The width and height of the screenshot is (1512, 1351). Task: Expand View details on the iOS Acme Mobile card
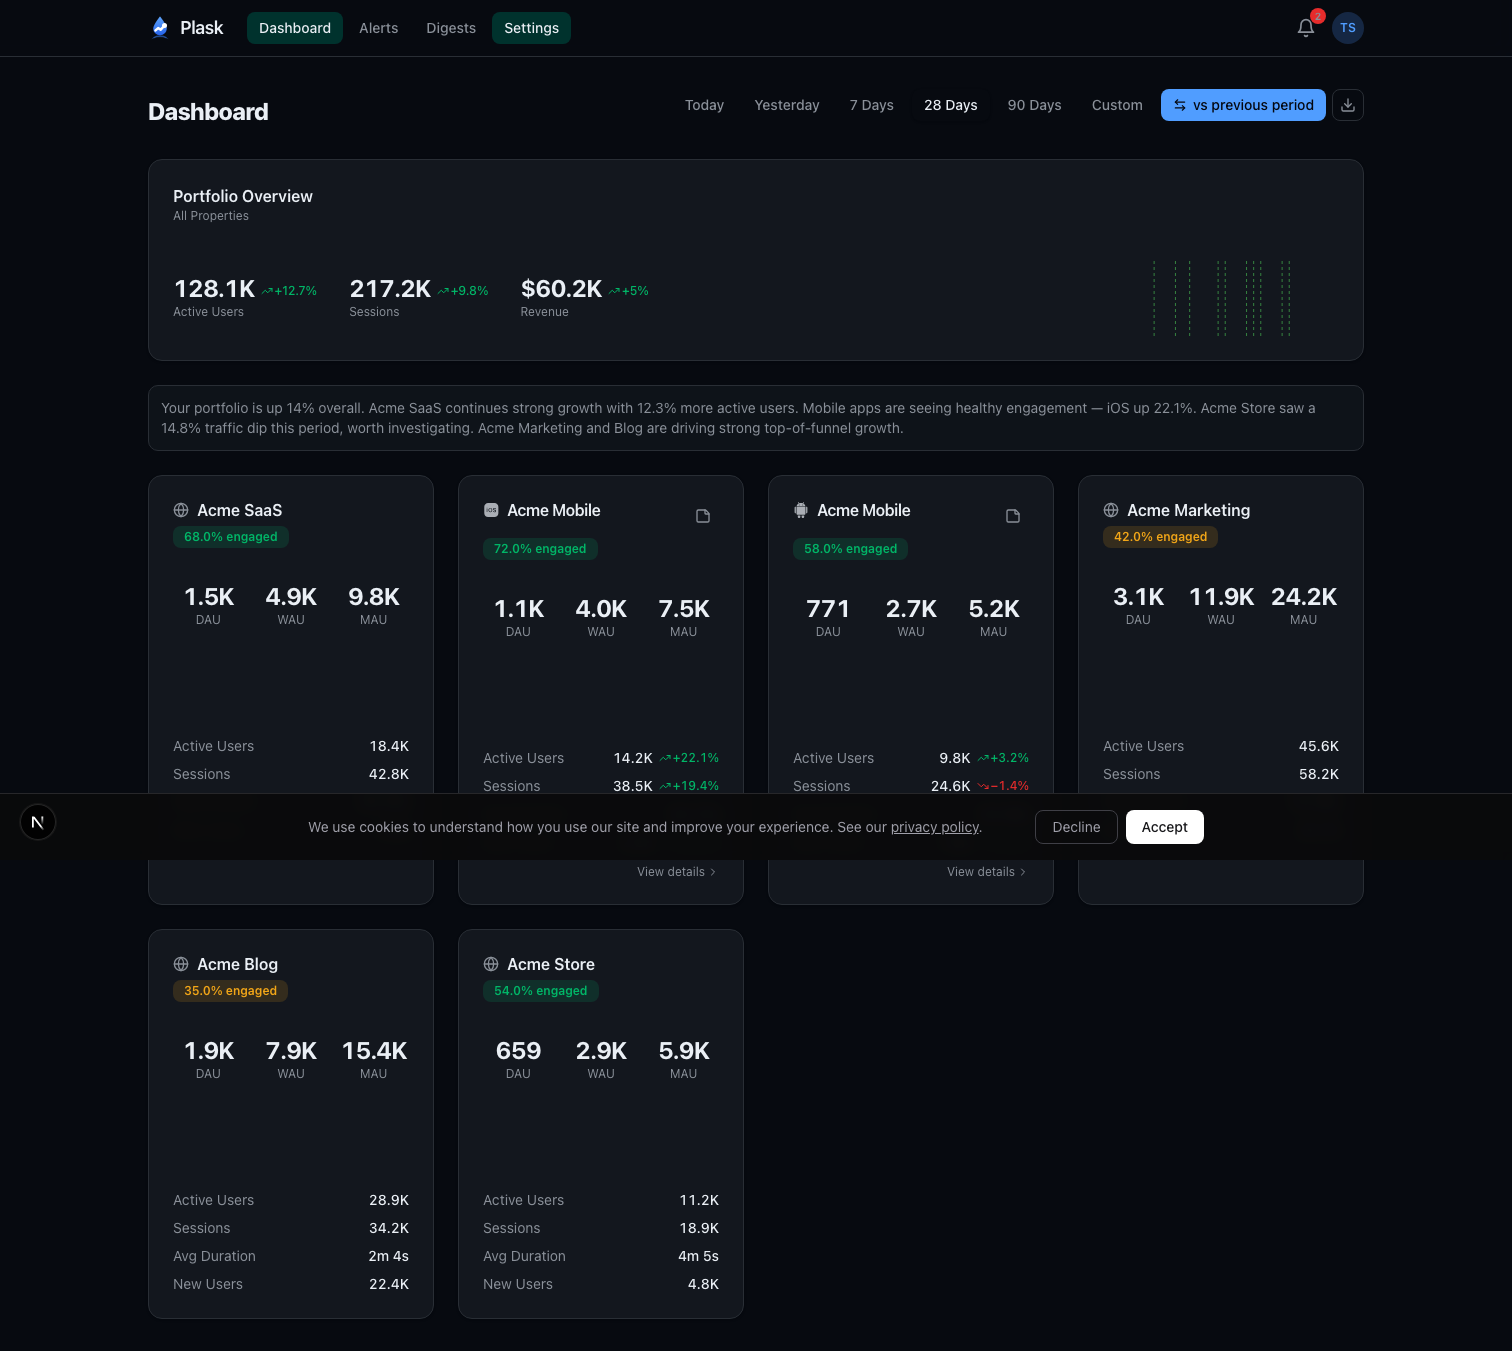pos(676,871)
